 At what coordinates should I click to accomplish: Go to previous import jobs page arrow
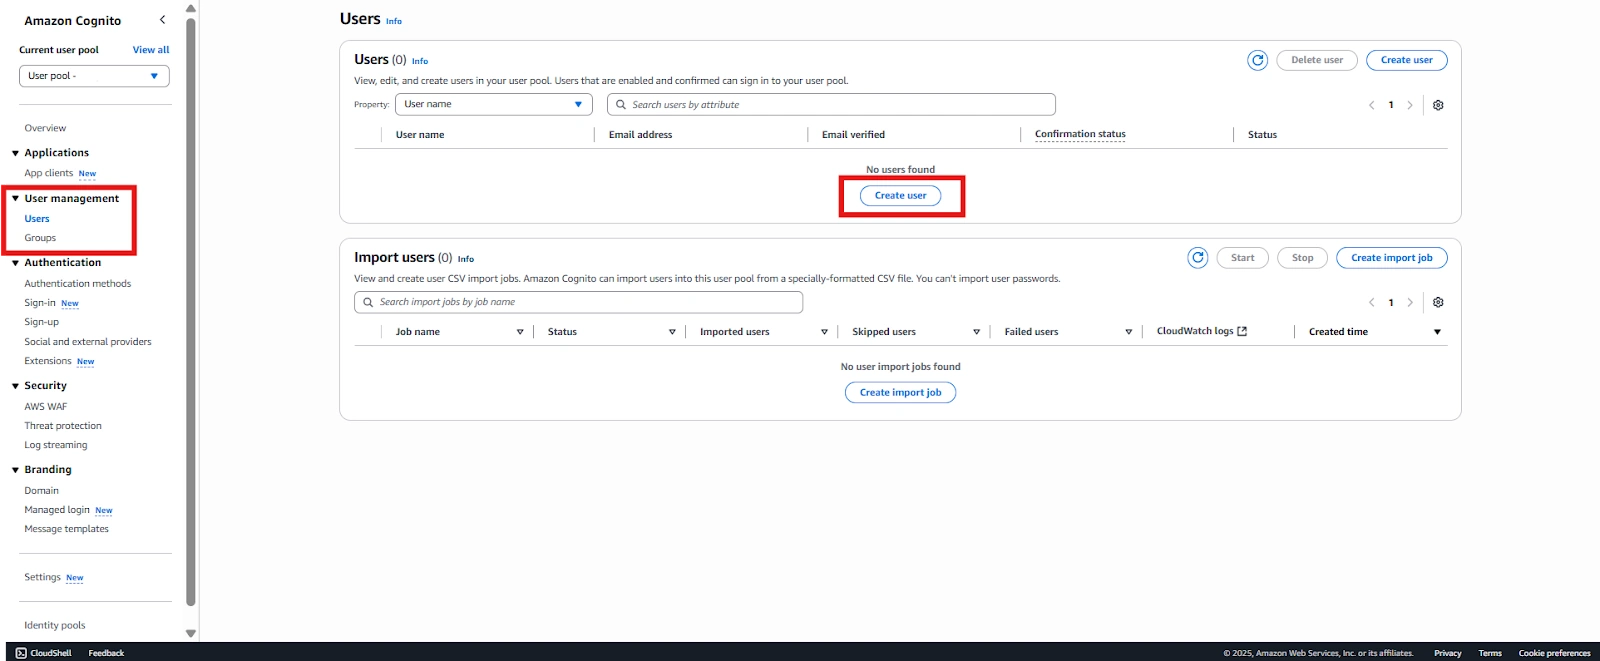pos(1372,302)
